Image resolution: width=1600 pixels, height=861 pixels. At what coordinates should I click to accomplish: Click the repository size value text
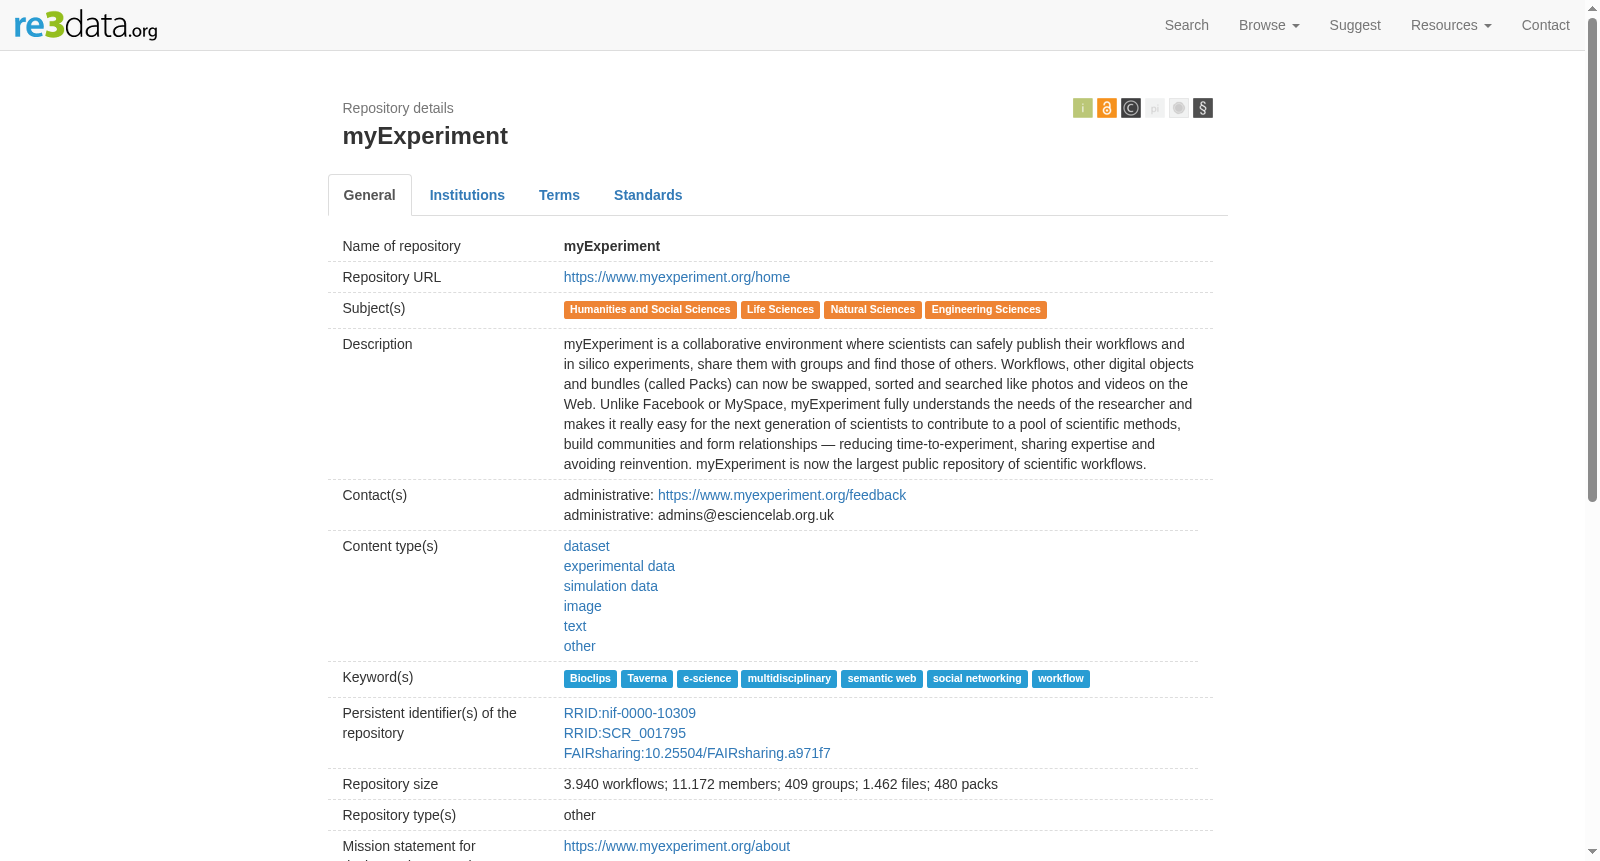[x=781, y=784]
